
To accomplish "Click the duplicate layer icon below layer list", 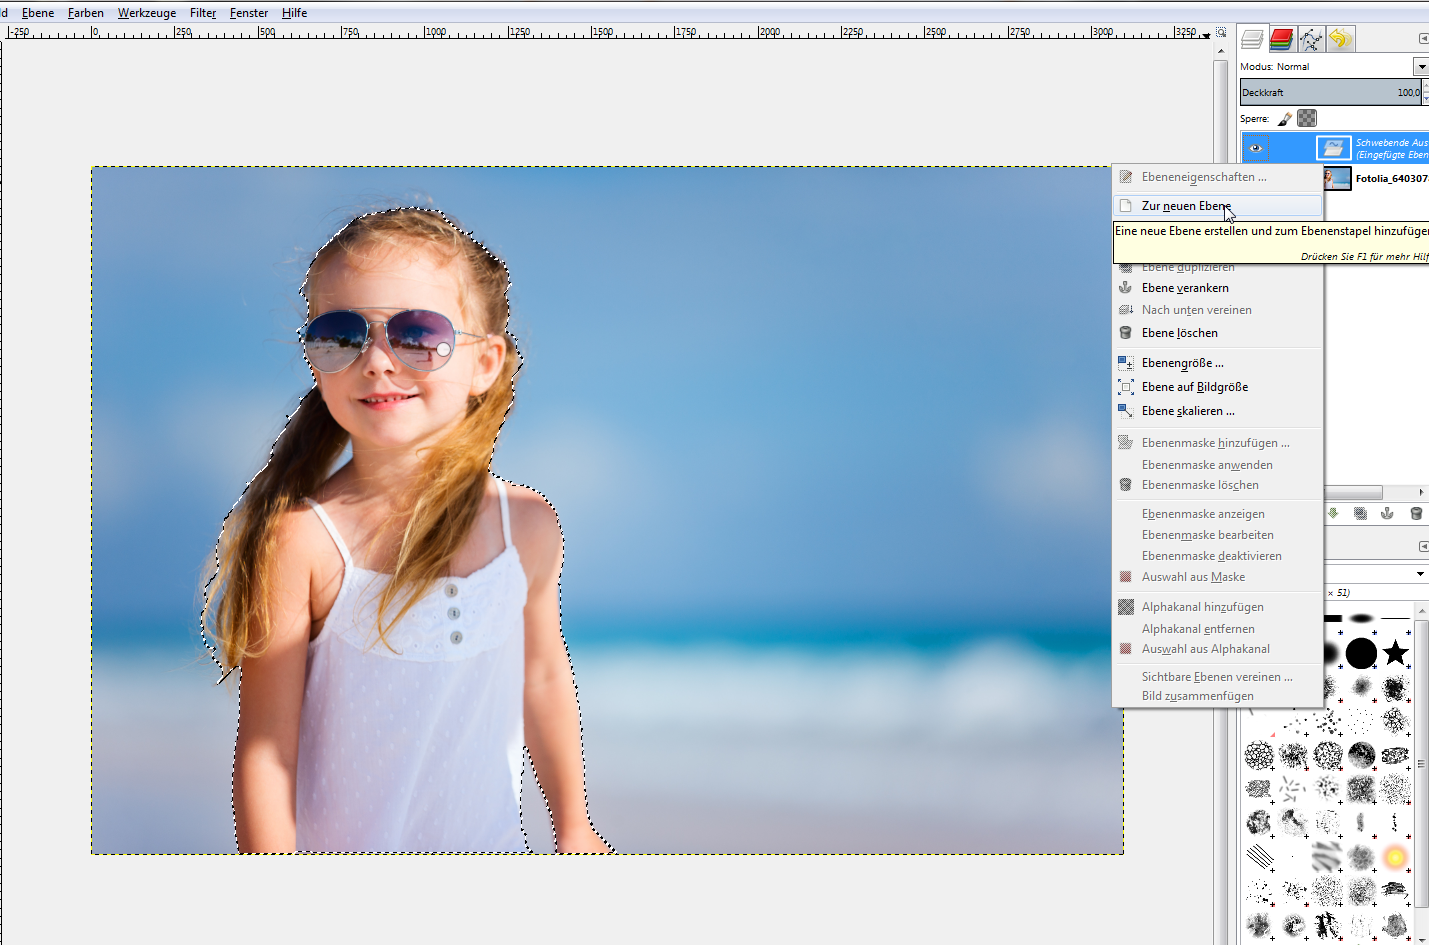I will (x=1360, y=513).
